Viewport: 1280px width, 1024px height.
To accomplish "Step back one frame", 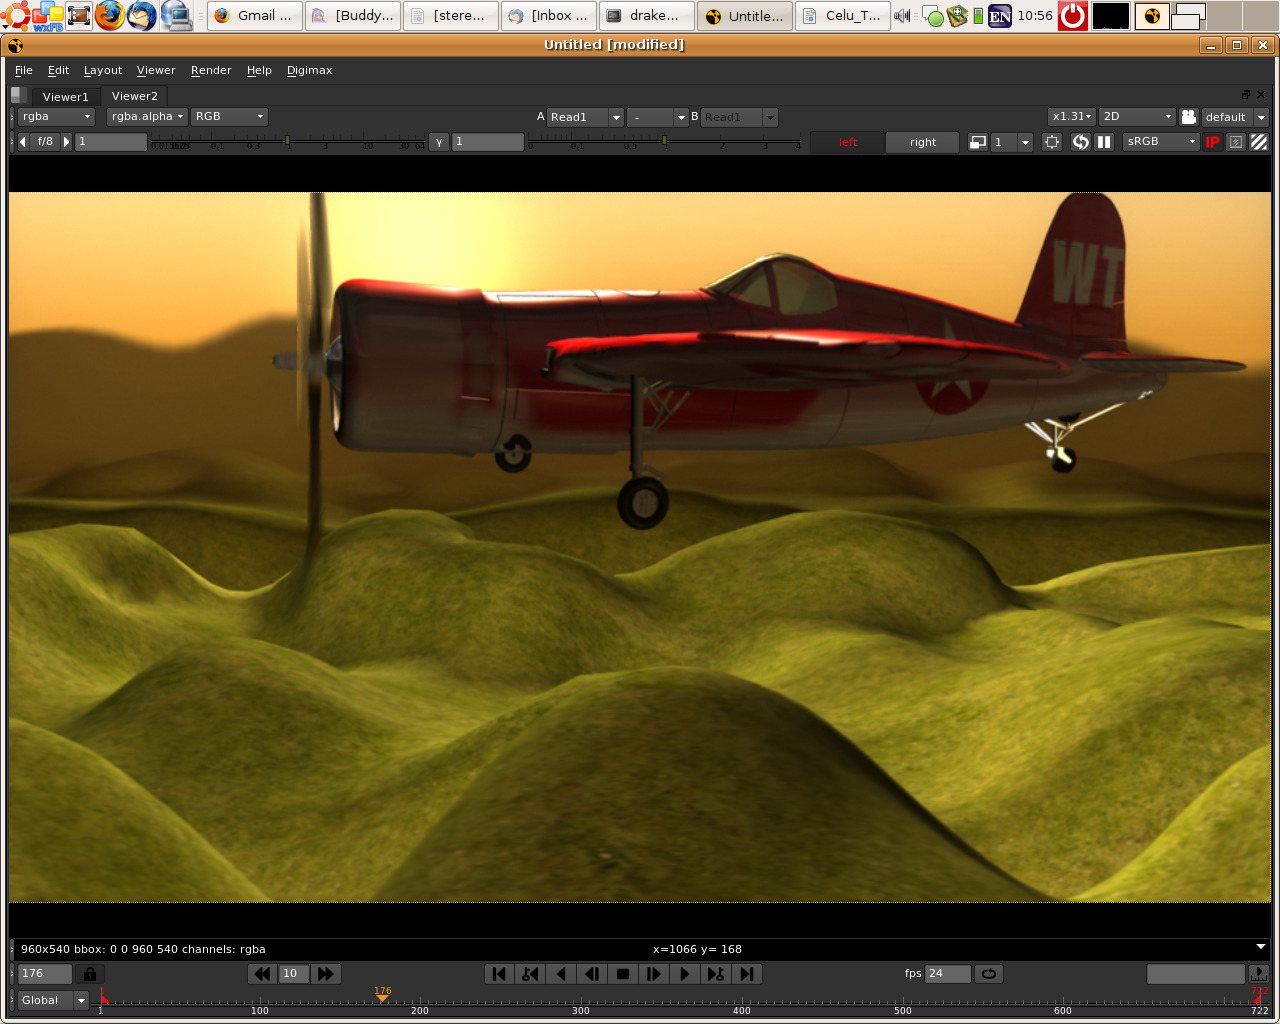I will (592, 974).
